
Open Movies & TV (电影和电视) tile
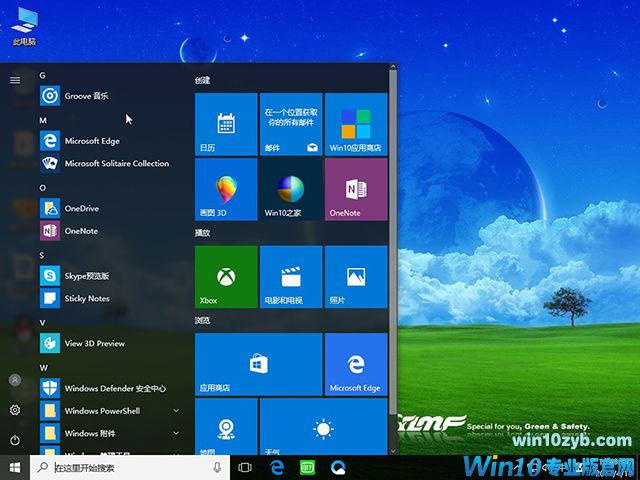click(x=290, y=276)
